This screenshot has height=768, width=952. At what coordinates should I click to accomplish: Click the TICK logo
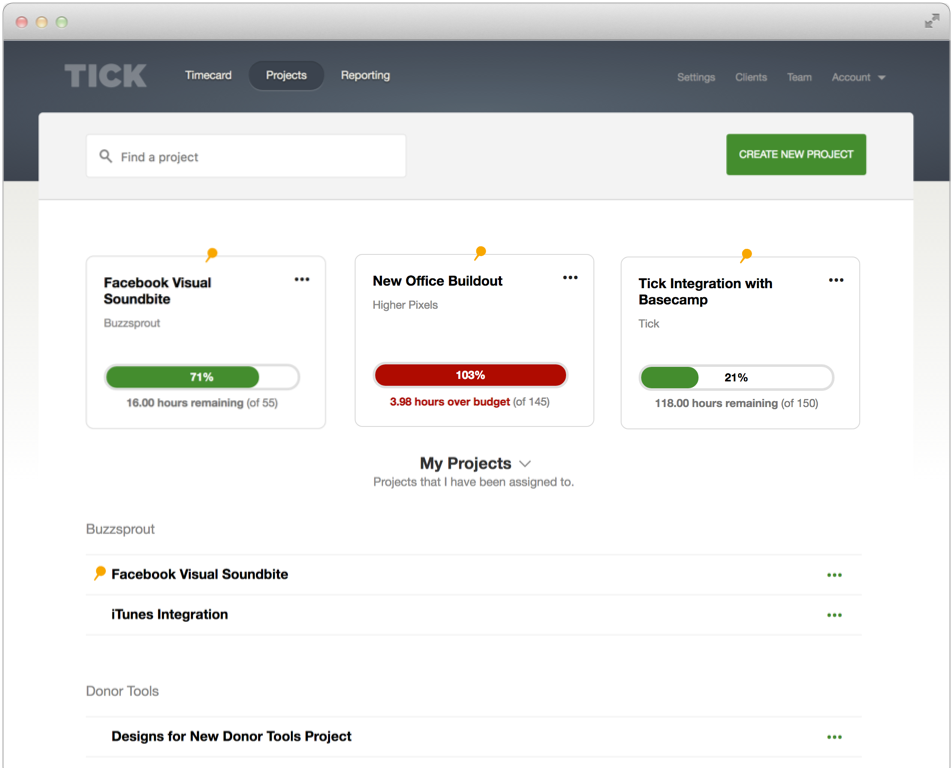(105, 76)
